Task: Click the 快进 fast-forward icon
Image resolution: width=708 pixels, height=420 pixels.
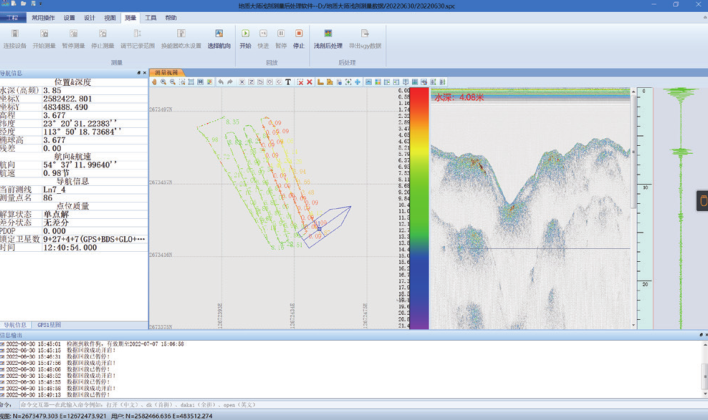Action: [263, 39]
